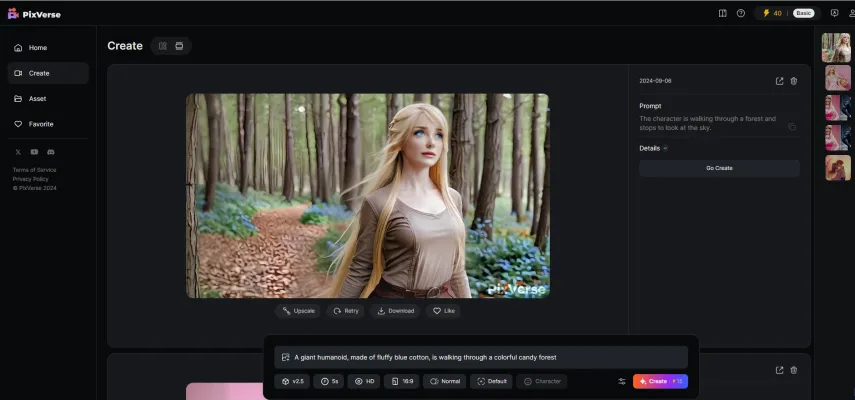Expand the Details section
The height and width of the screenshot is (400, 855).
[654, 148]
